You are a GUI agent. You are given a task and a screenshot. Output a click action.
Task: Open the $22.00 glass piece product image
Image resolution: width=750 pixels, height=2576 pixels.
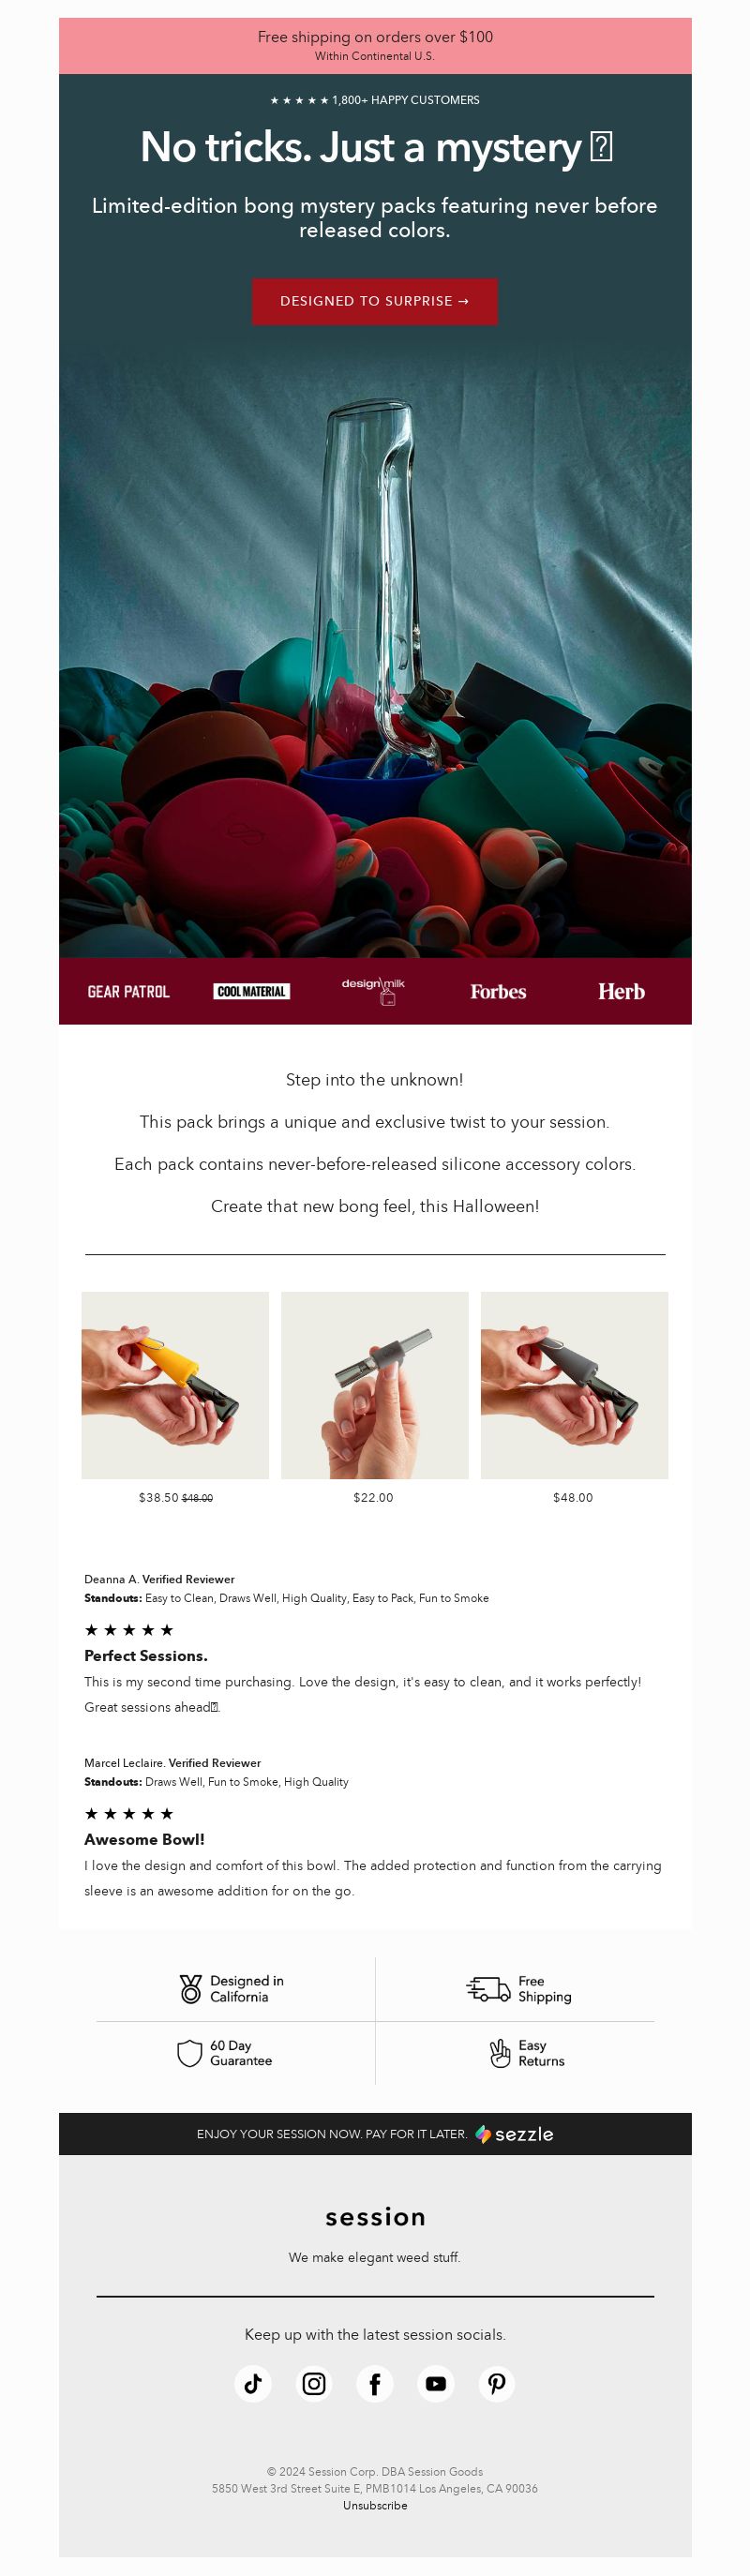click(x=375, y=1385)
